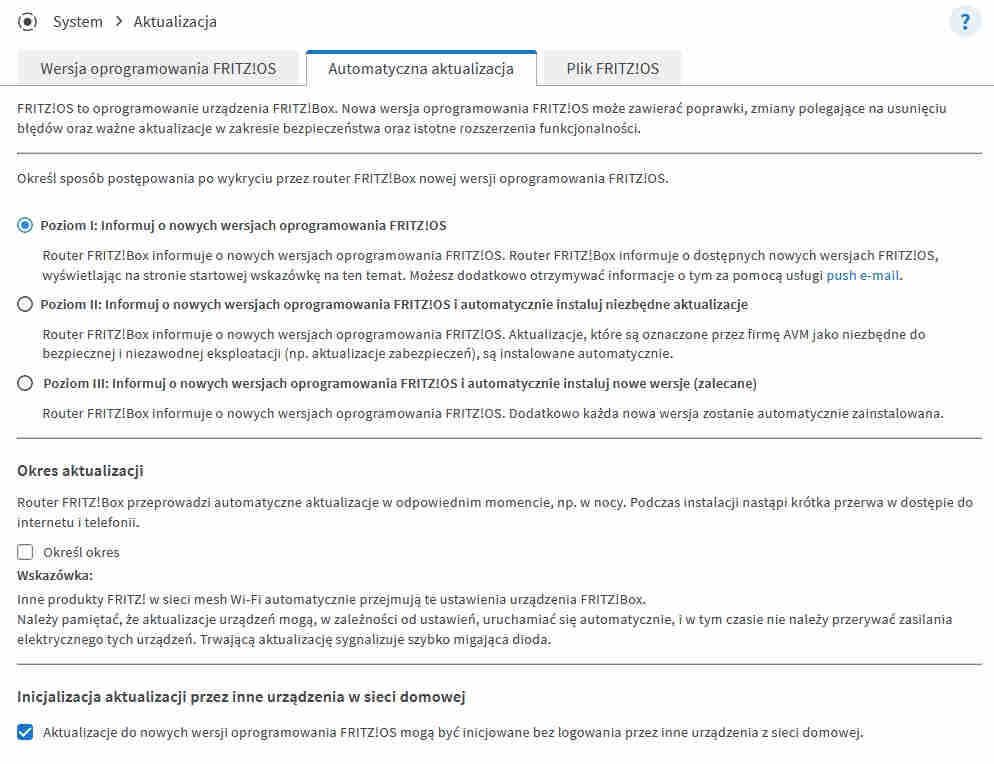
Task: Click the 'Aktualizacje do nowych wersji' label text
Action: click(x=452, y=732)
